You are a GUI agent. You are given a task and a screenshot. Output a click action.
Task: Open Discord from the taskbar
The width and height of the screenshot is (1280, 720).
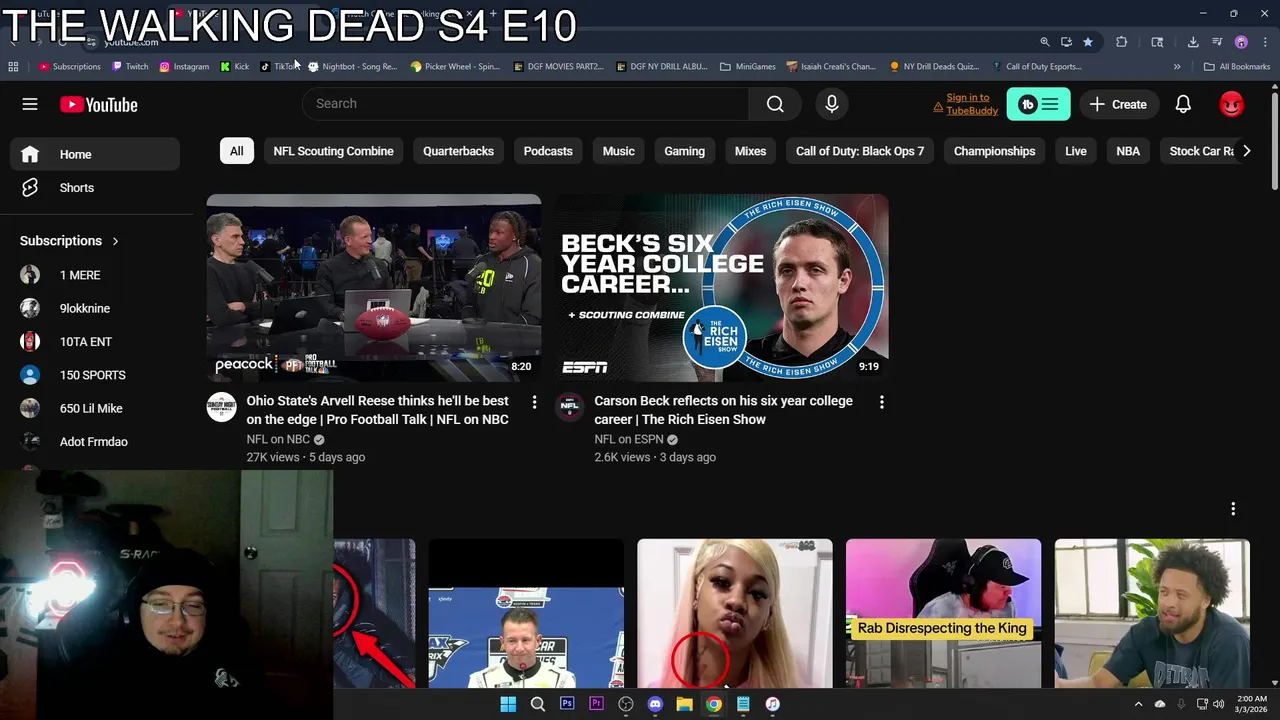click(x=655, y=704)
